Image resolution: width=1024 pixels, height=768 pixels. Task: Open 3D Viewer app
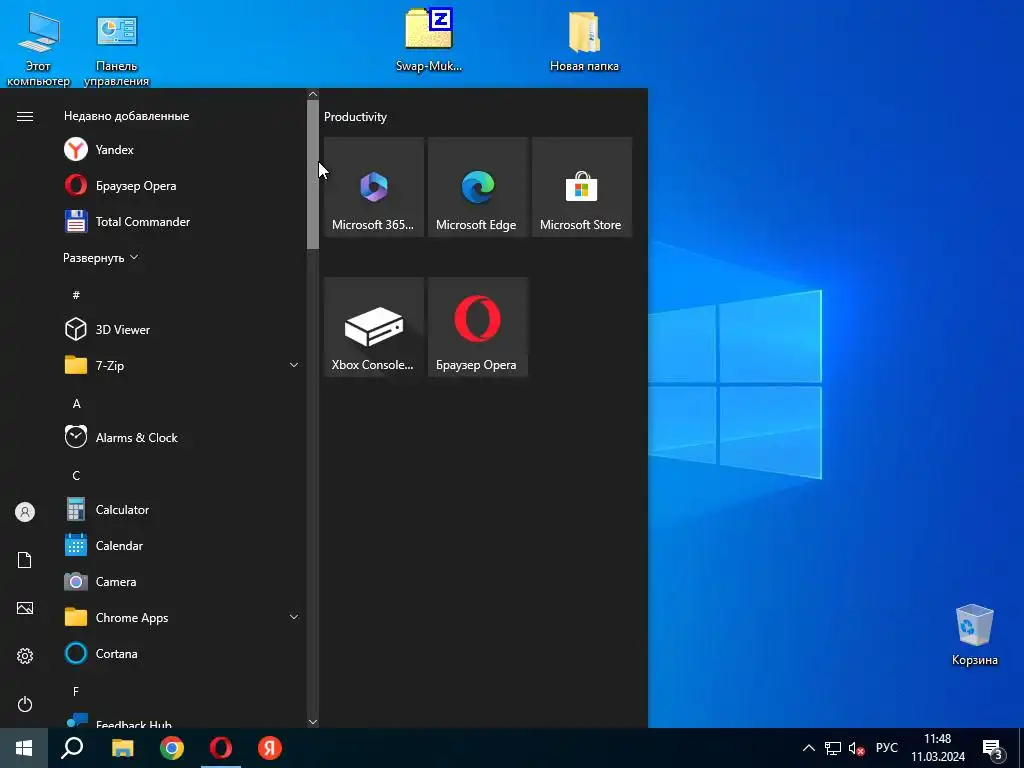coord(180,329)
